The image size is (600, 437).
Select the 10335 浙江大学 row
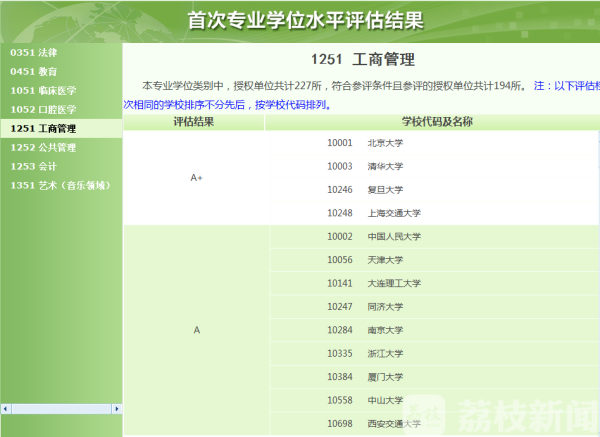[x=434, y=353]
